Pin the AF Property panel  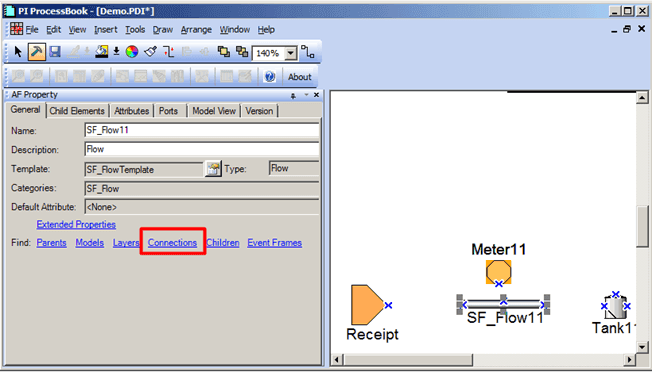[x=293, y=96]
